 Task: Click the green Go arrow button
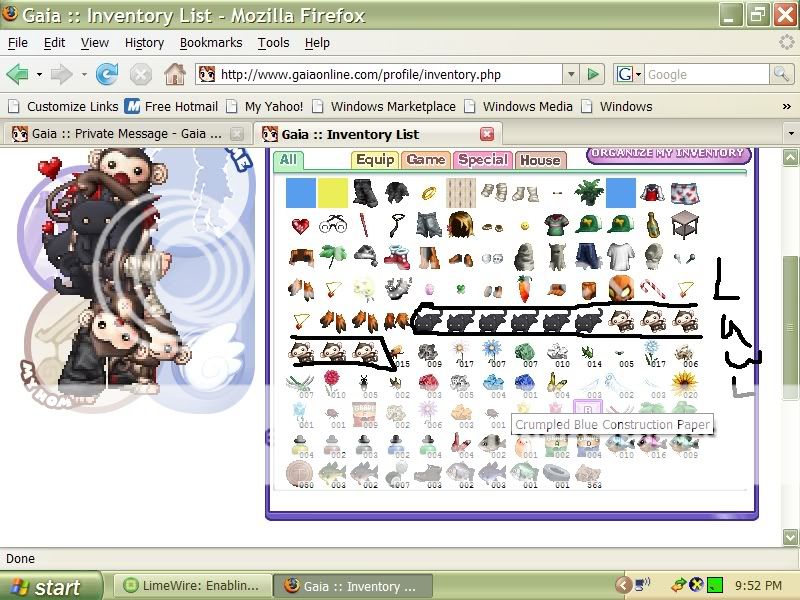[x=593, y=74]
